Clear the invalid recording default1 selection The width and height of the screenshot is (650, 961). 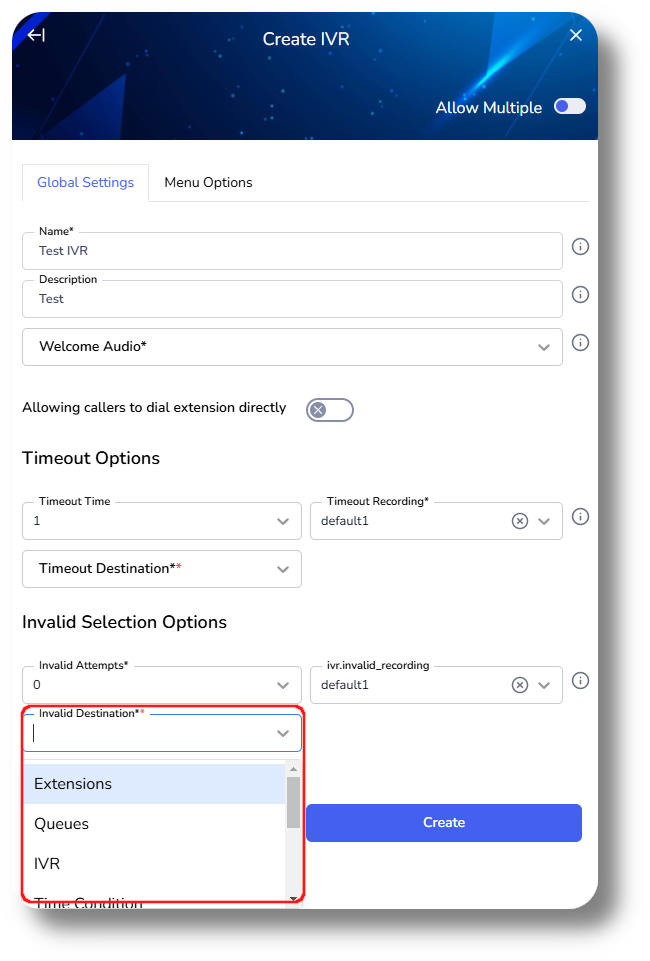pos(520,685)
